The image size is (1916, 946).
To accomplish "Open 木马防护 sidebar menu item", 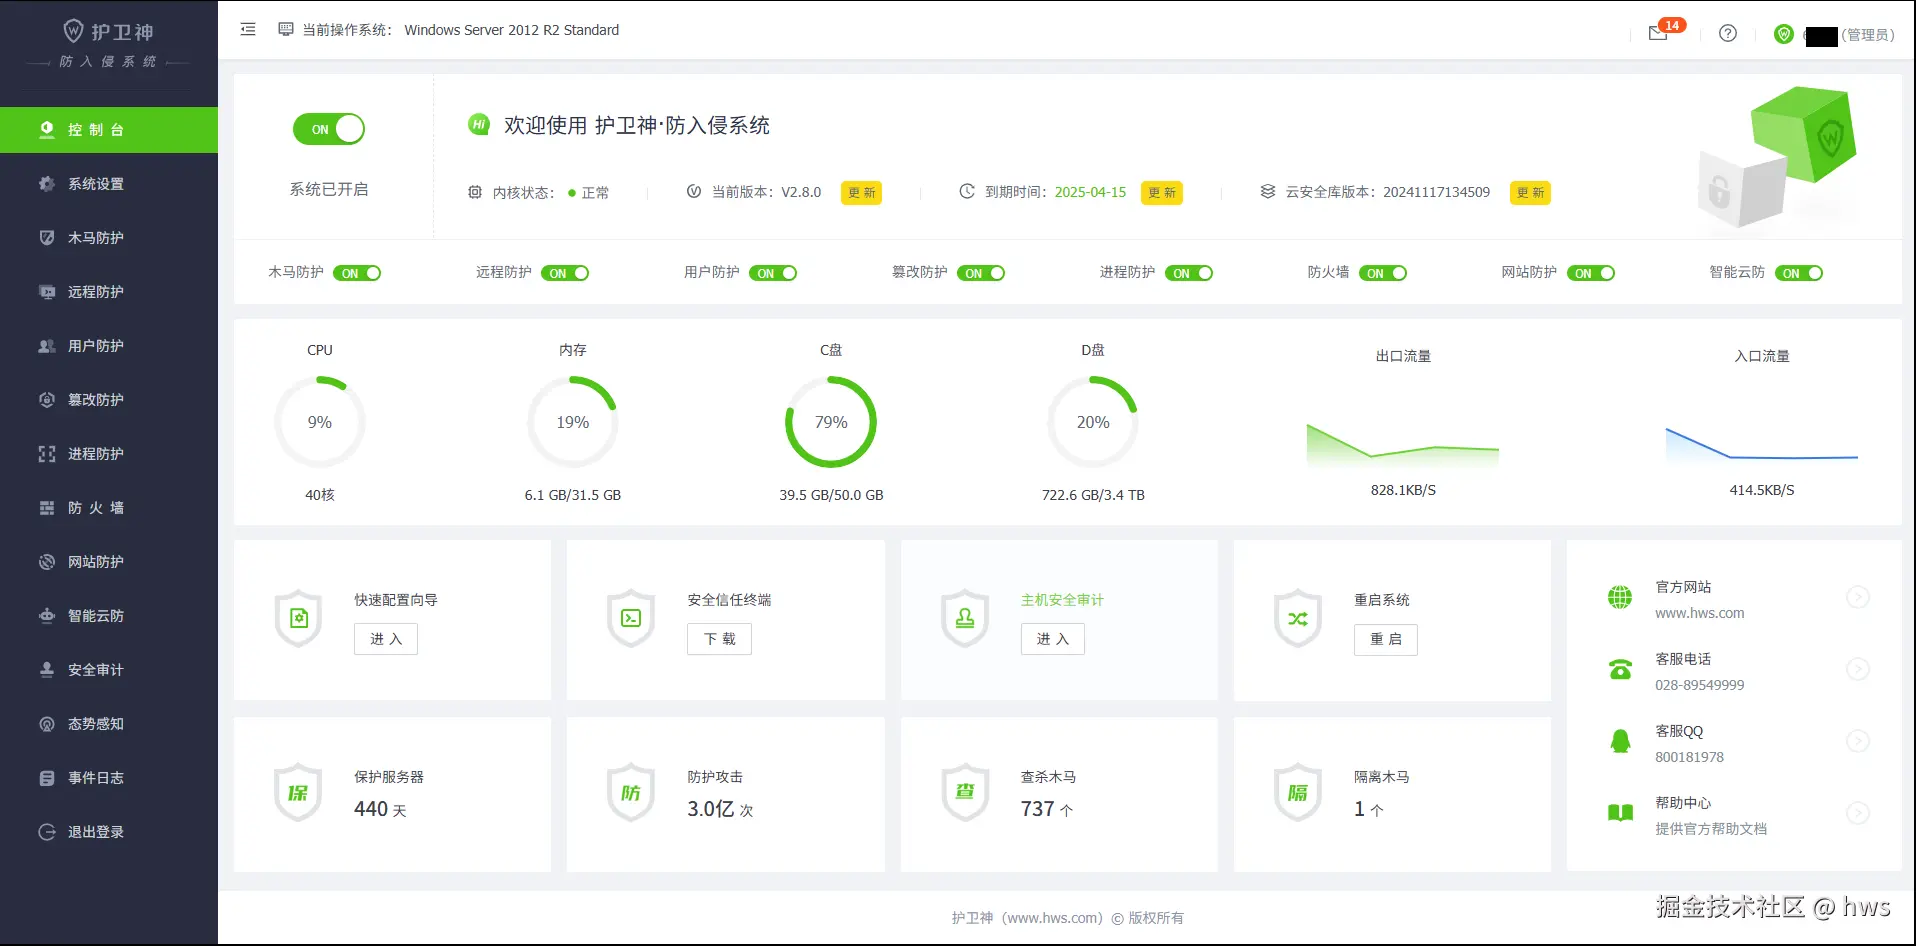I will (109, 238).
